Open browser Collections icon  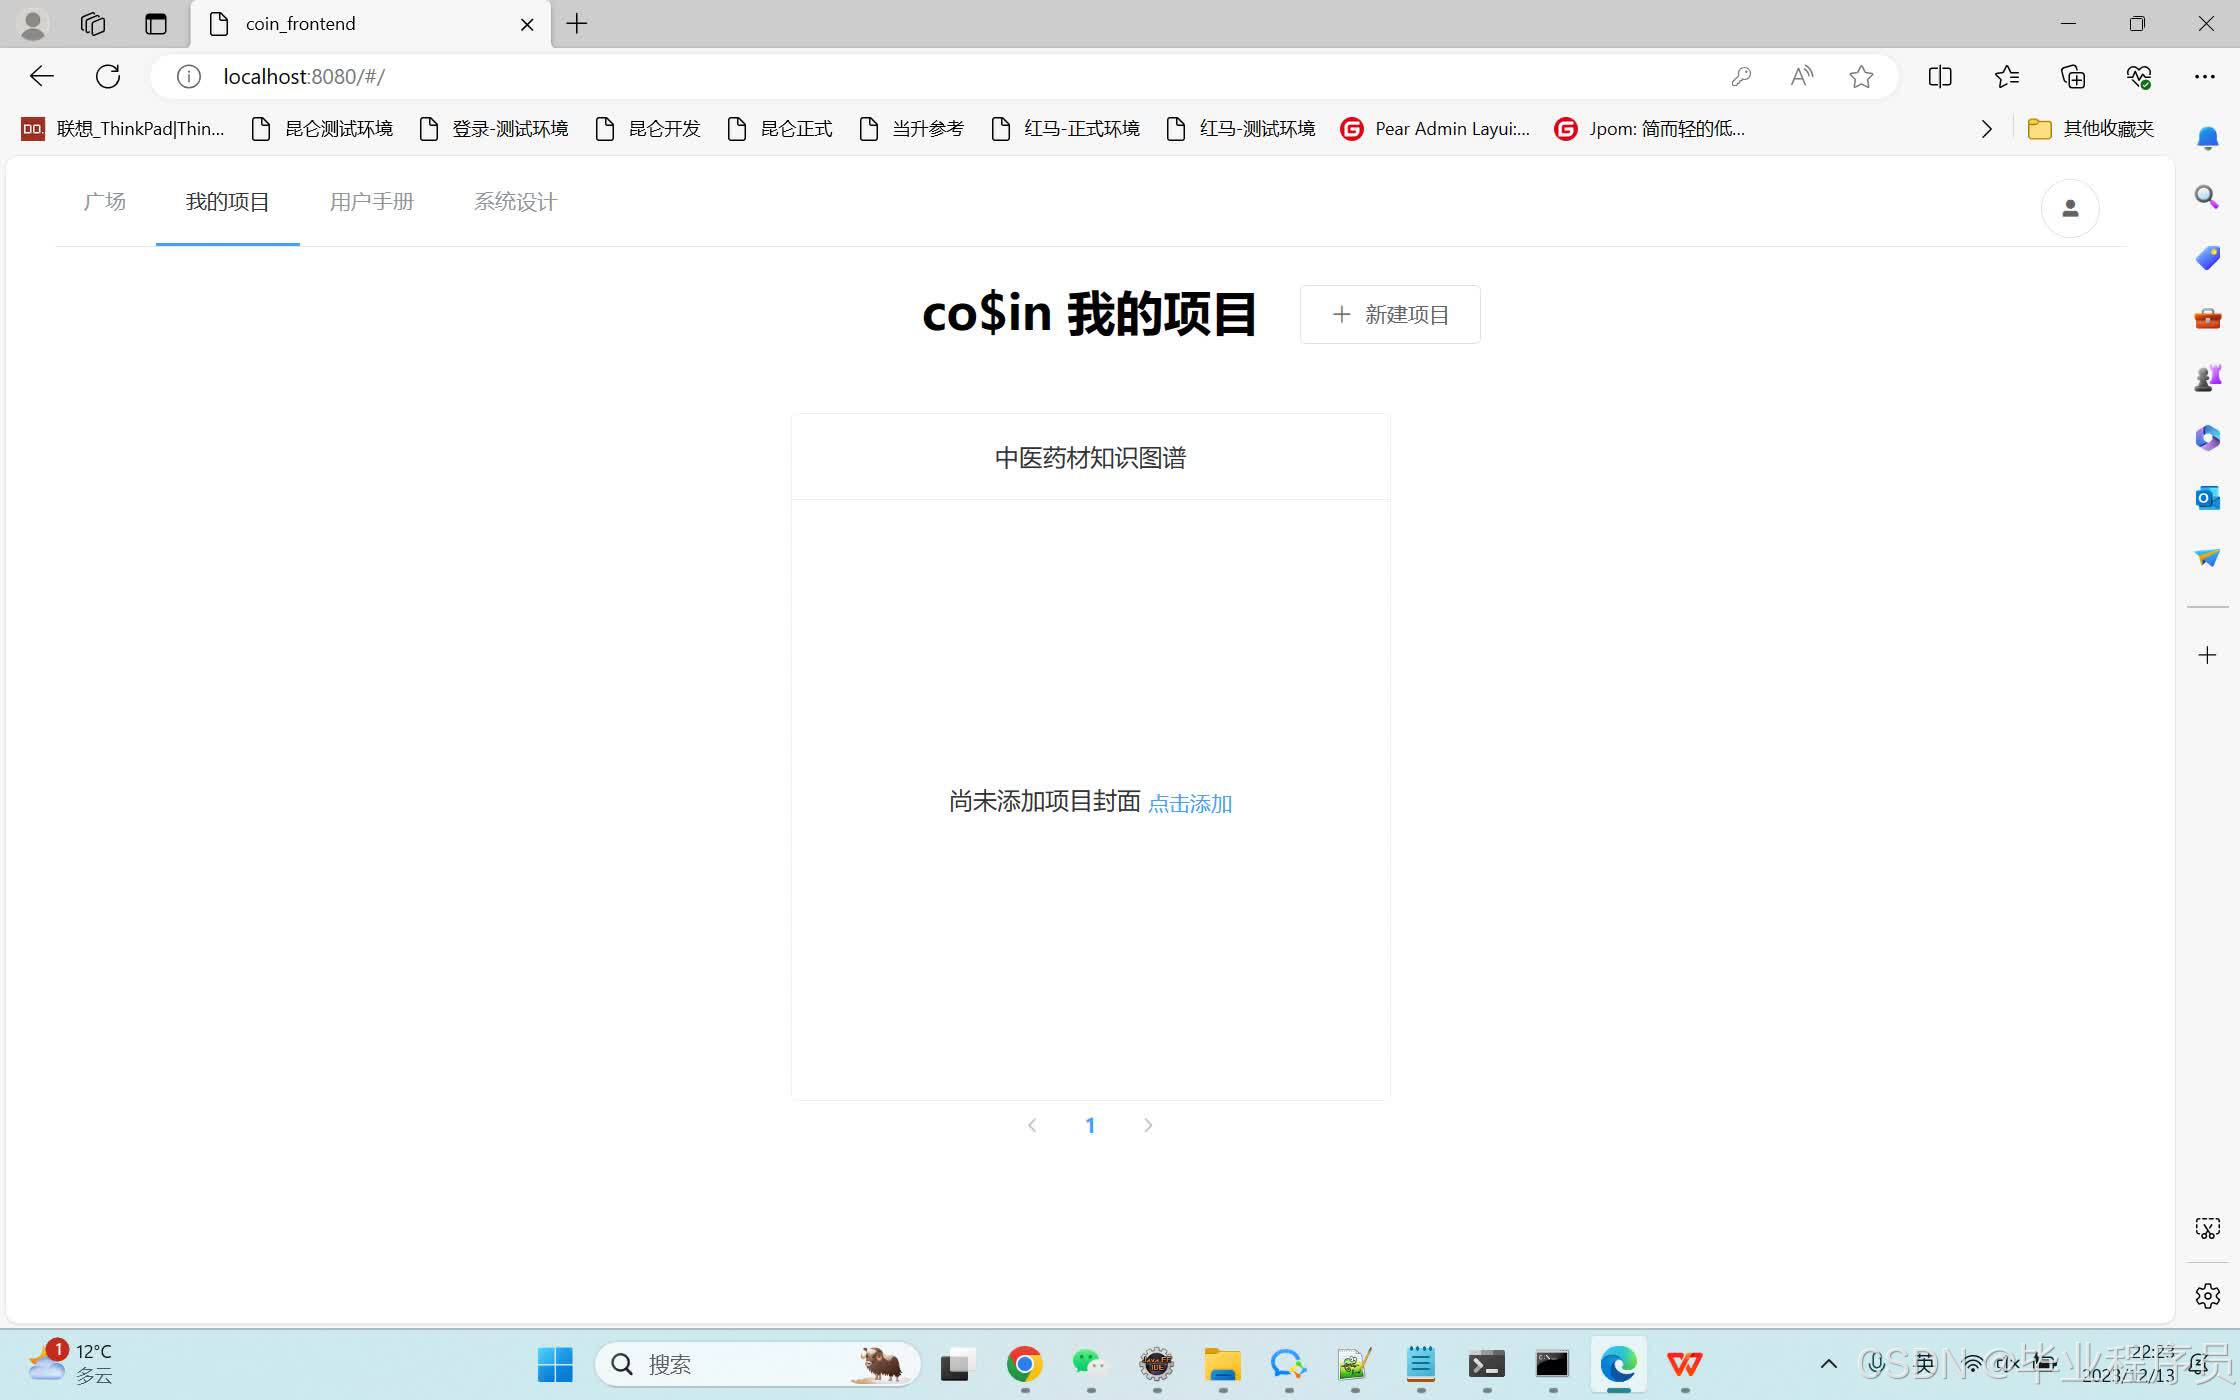coord(2072,76)
